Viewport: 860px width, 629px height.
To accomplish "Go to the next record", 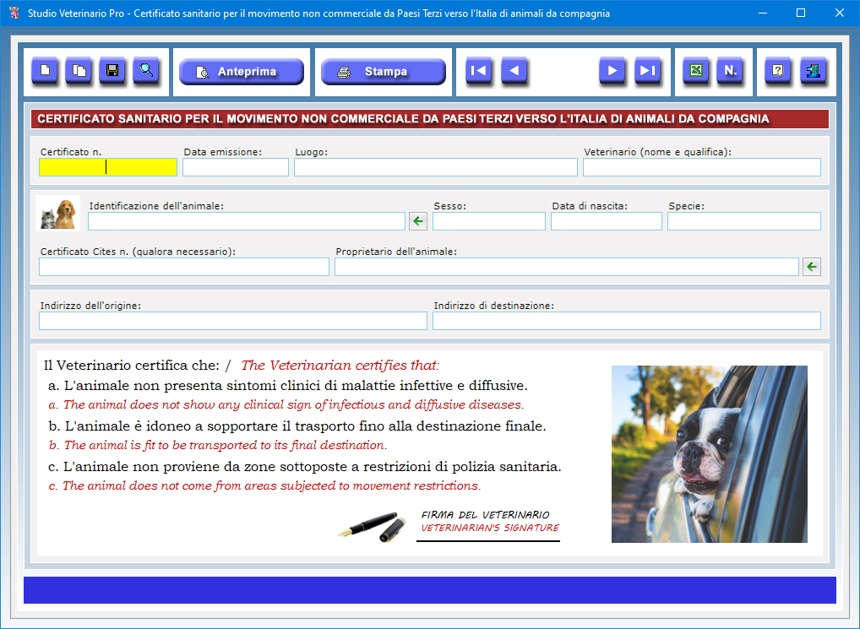I will pyautogui.click(x=613, y=71).
